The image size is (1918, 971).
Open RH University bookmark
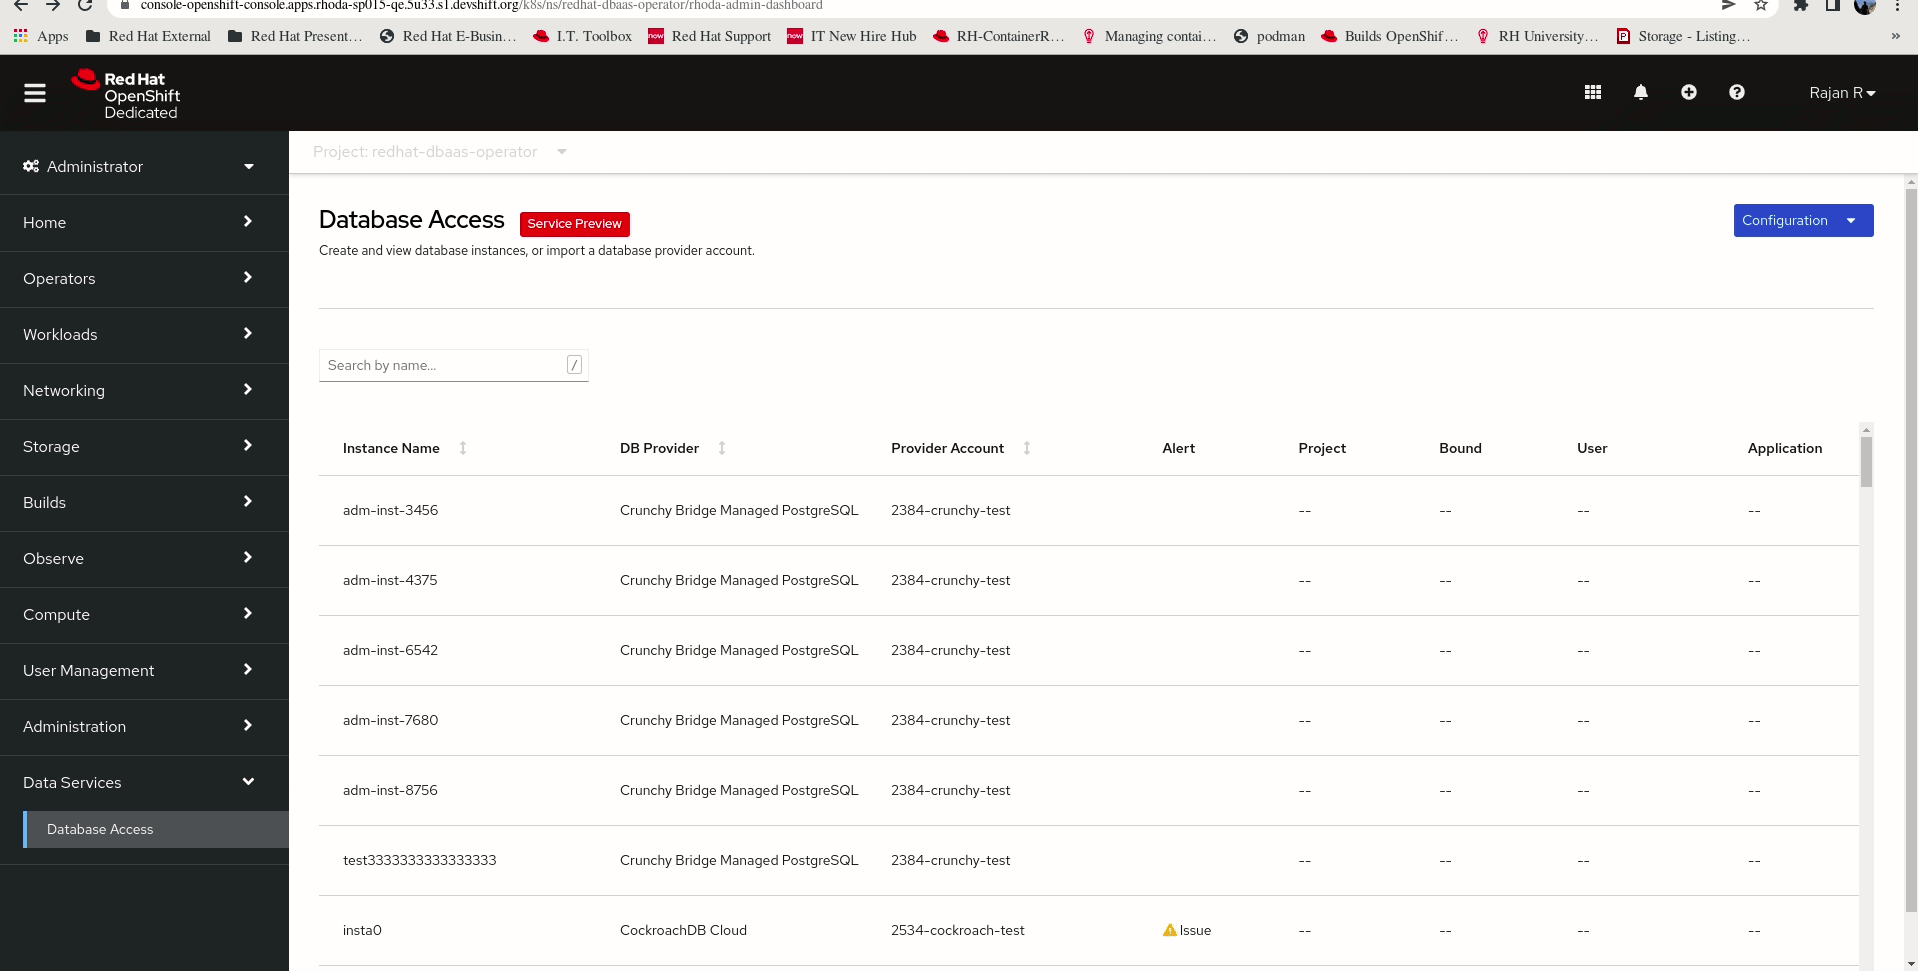click(x=1537, y=36)
